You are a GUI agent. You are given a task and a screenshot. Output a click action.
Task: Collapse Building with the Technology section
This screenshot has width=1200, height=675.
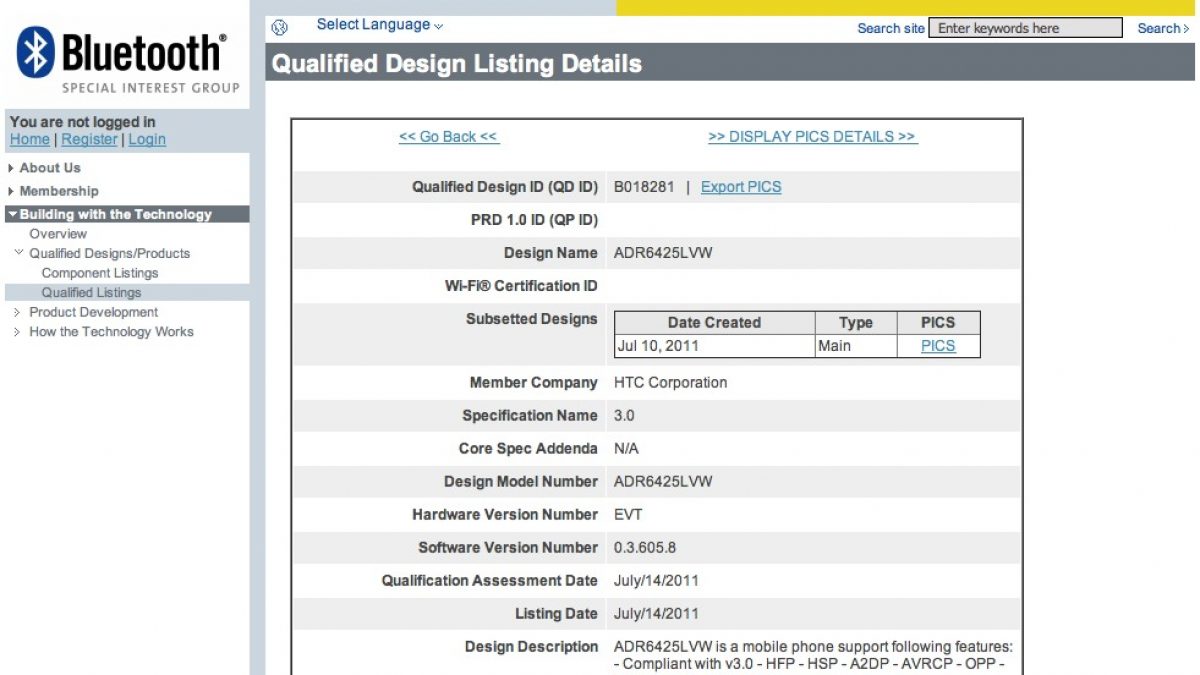click(x=115, y=214)
